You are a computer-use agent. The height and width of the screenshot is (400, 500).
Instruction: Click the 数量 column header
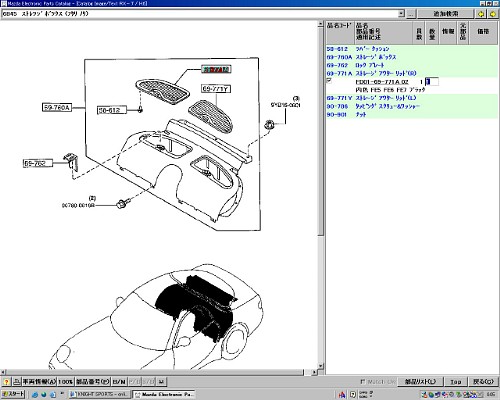432,32
